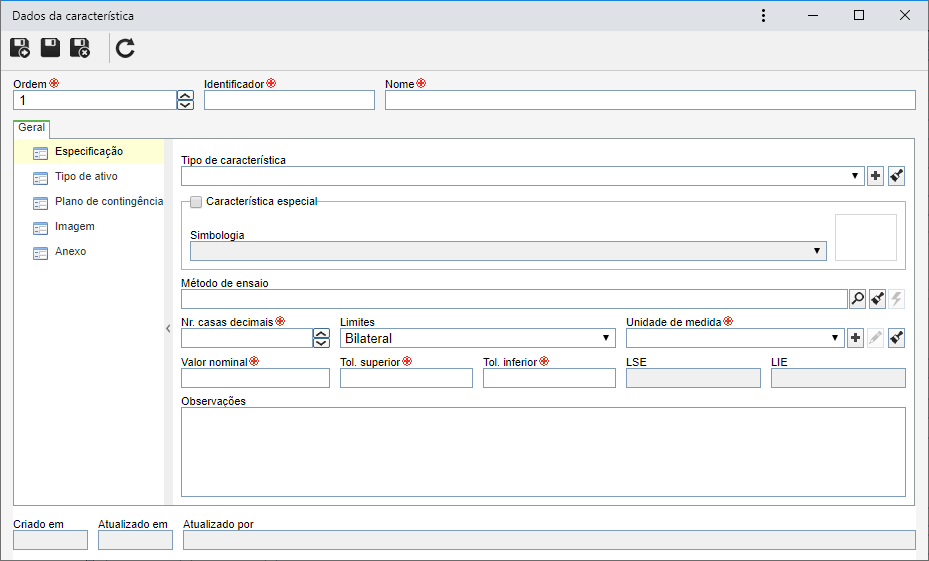Viewport: 929px width, 561px height.
Task: Click the Criado em field
Action: (x=50, y=540)
